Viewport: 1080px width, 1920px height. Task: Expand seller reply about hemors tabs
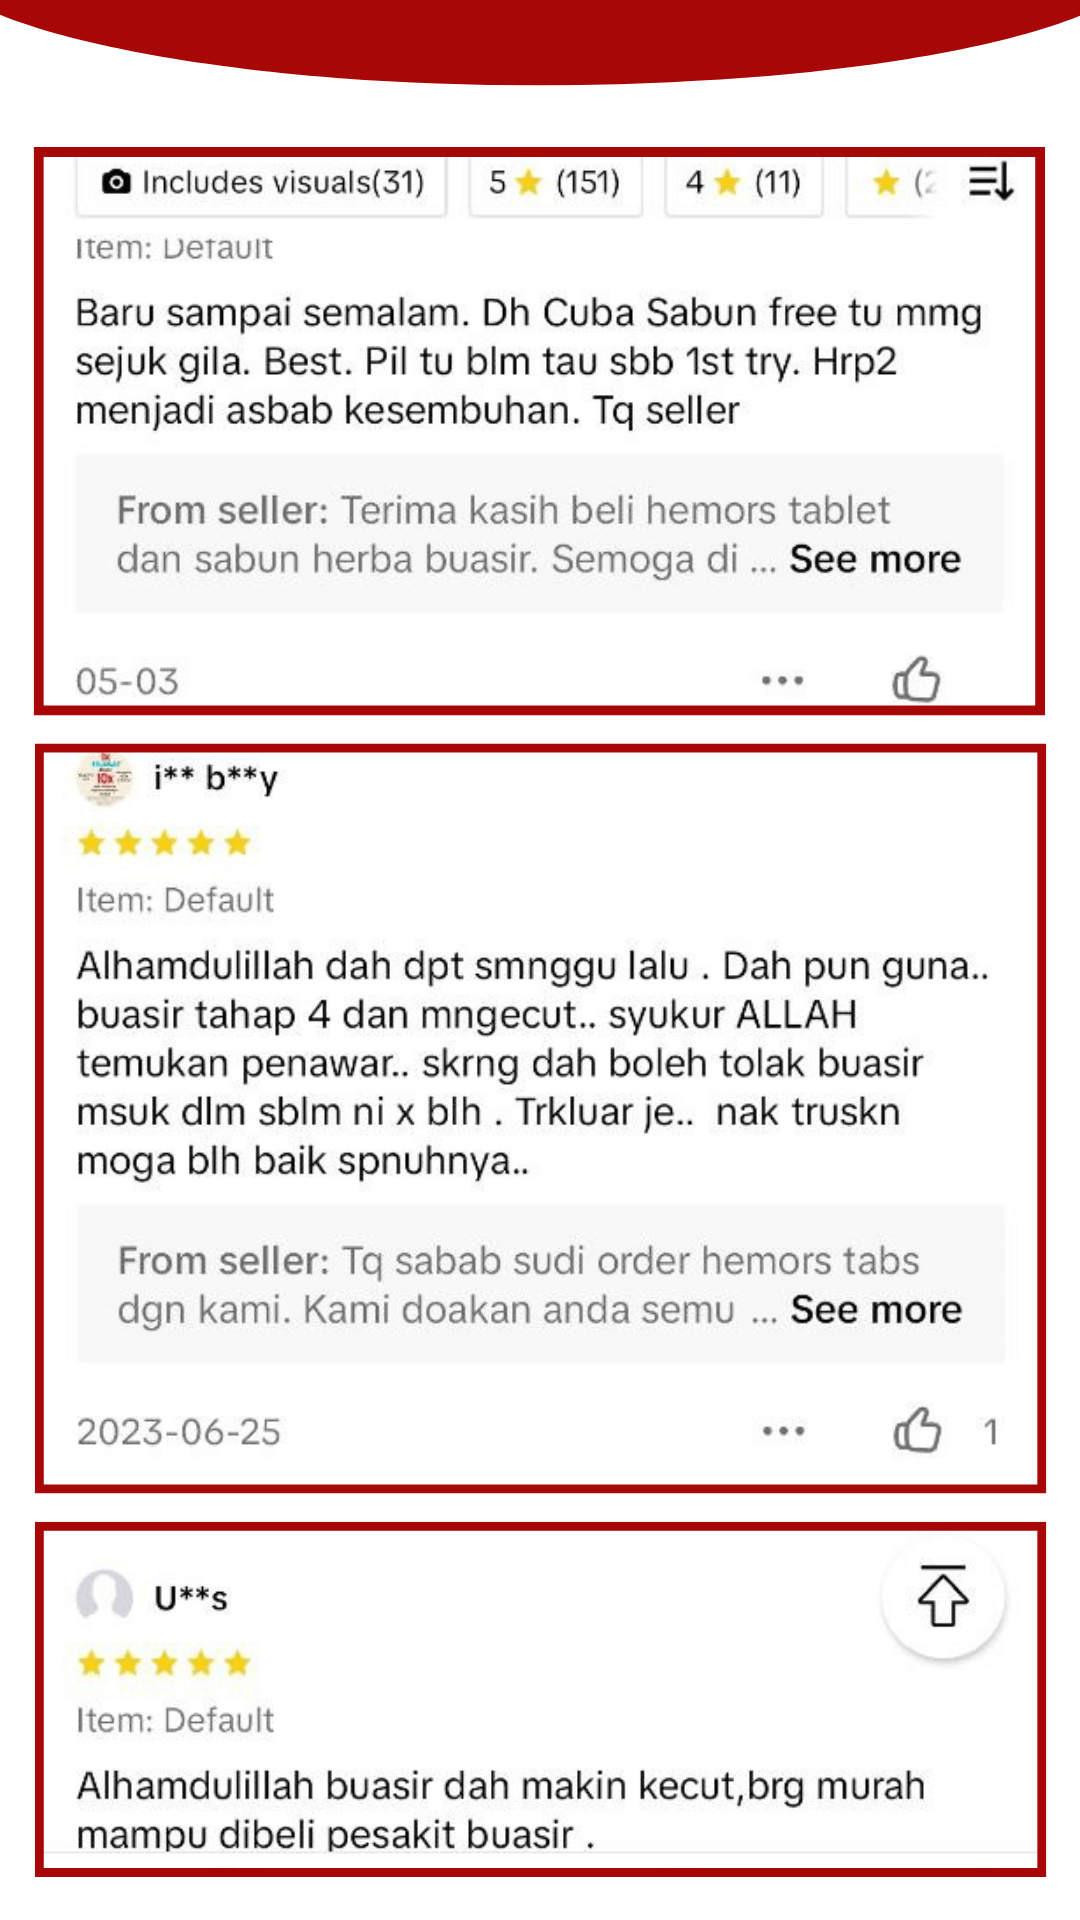[876, 1310]
